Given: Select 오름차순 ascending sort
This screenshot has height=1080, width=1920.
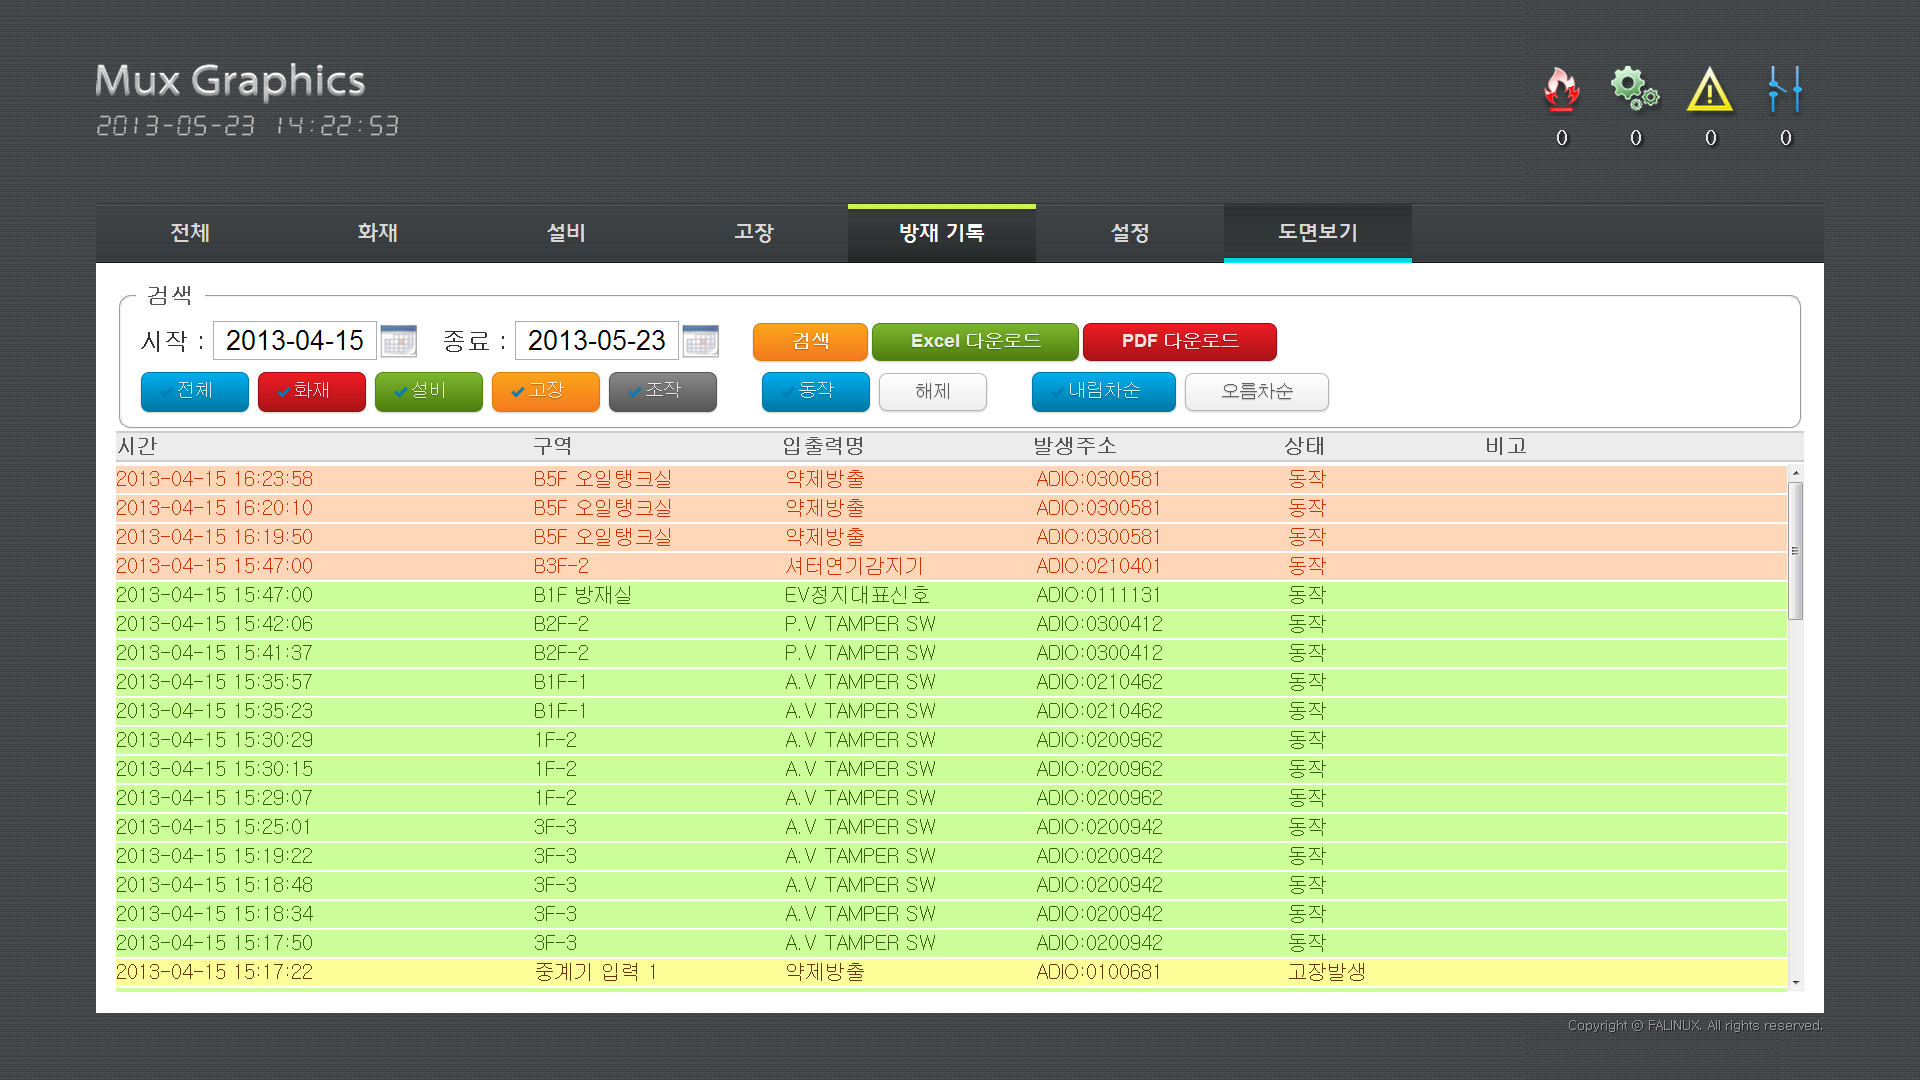Looking at the screenshot, I should 1257,391.
